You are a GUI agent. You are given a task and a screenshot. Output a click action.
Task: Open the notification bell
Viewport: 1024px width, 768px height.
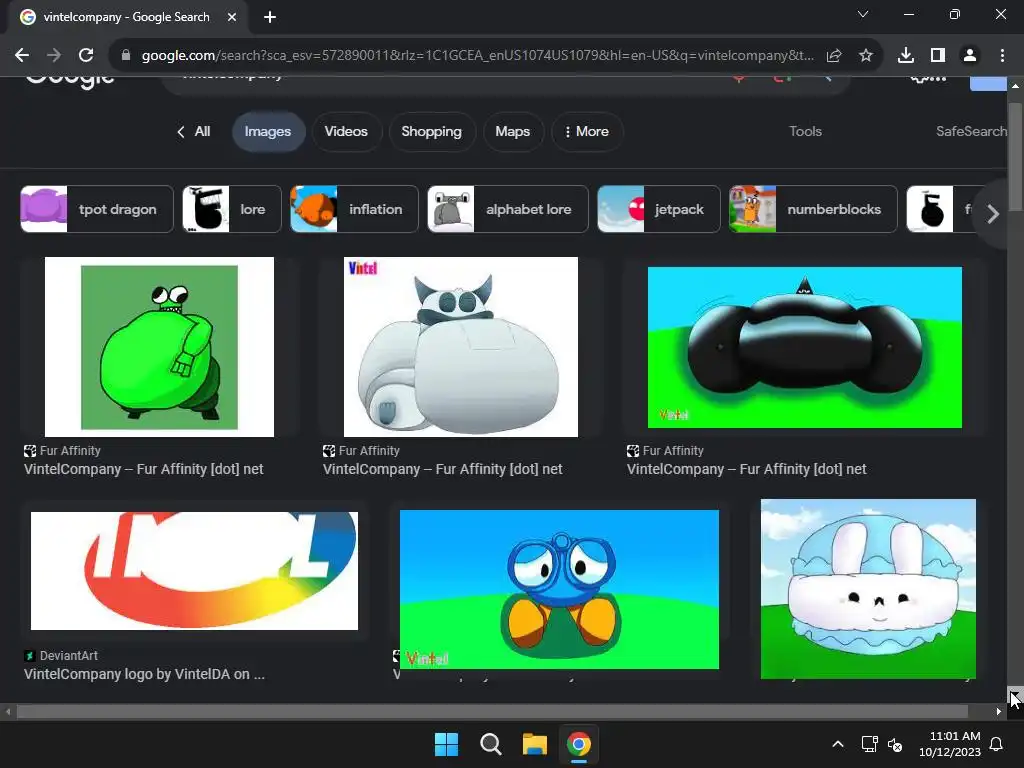(x=997, y=744)
